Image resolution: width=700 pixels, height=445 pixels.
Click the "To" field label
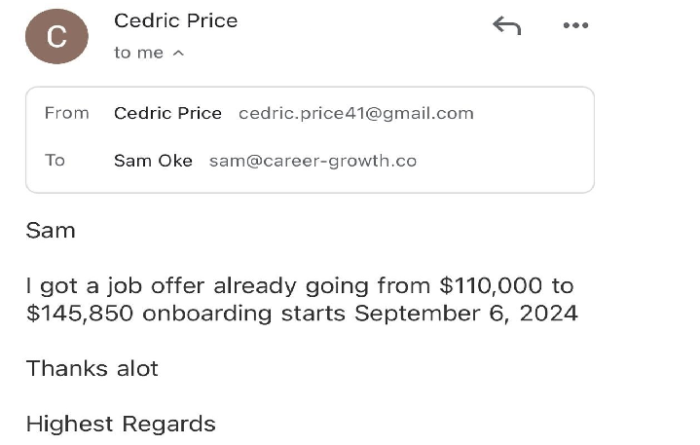55,160
